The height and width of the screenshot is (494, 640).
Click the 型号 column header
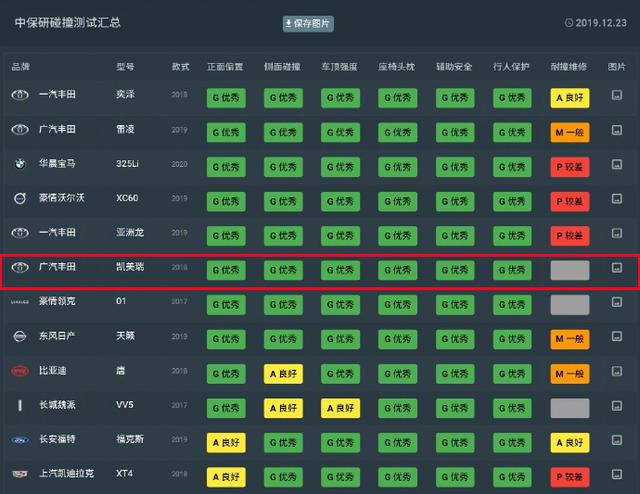[x=125, y=67]
